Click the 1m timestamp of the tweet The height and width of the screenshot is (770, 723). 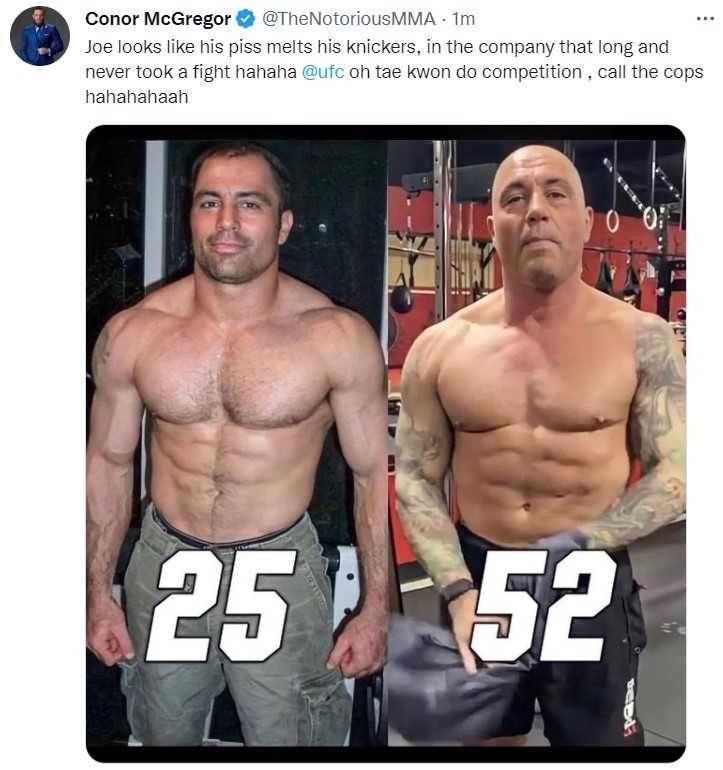[463, 19]
